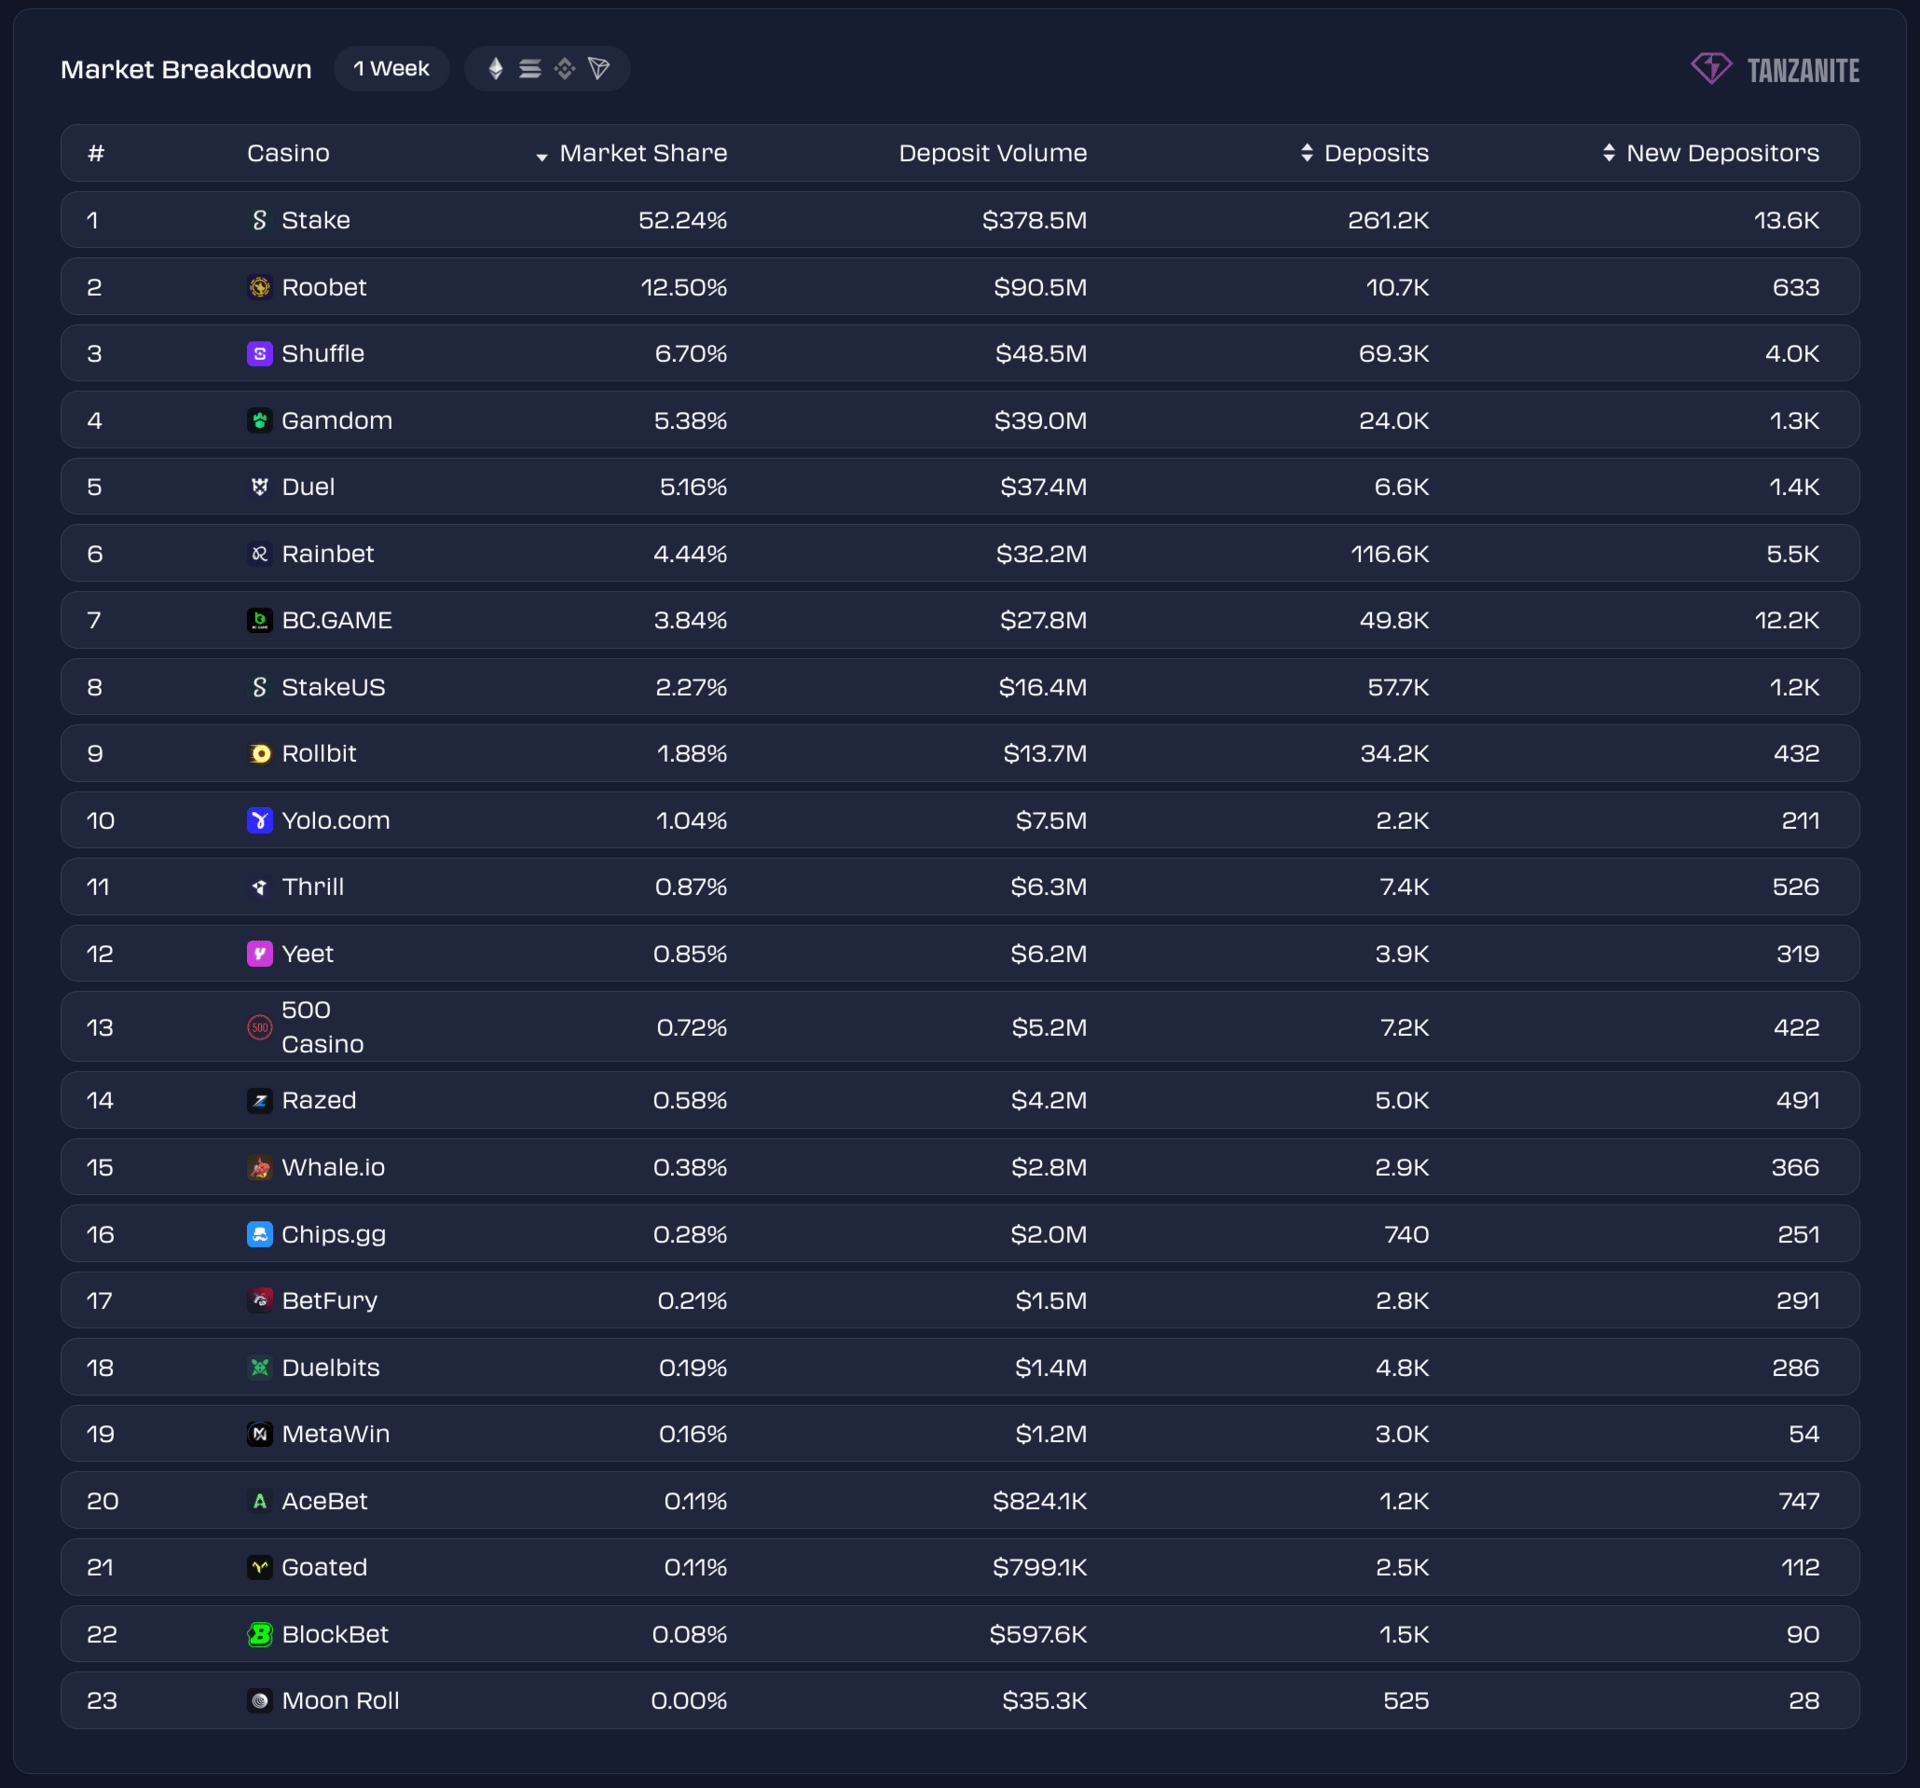The height and width of the screenshot is (1788, 1920).
Task: Click the Tron chain filter icon
Action: pyautogui.click(x=599, y=69)
